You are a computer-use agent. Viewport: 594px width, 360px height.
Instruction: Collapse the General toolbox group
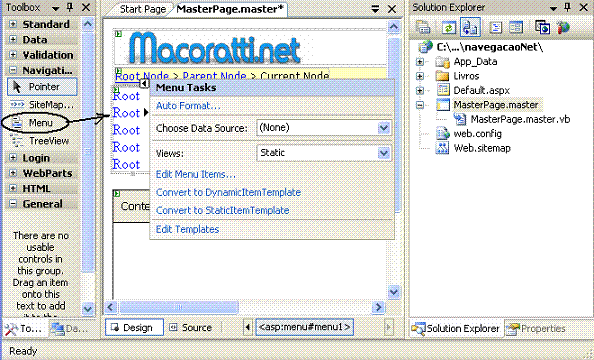[x=13, y=203]
